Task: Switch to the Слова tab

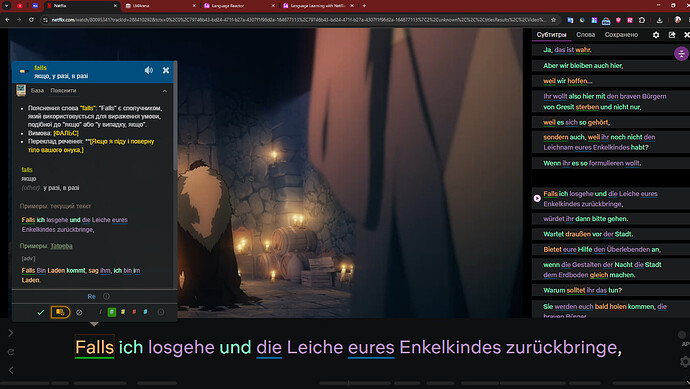Action: (585, 35)
